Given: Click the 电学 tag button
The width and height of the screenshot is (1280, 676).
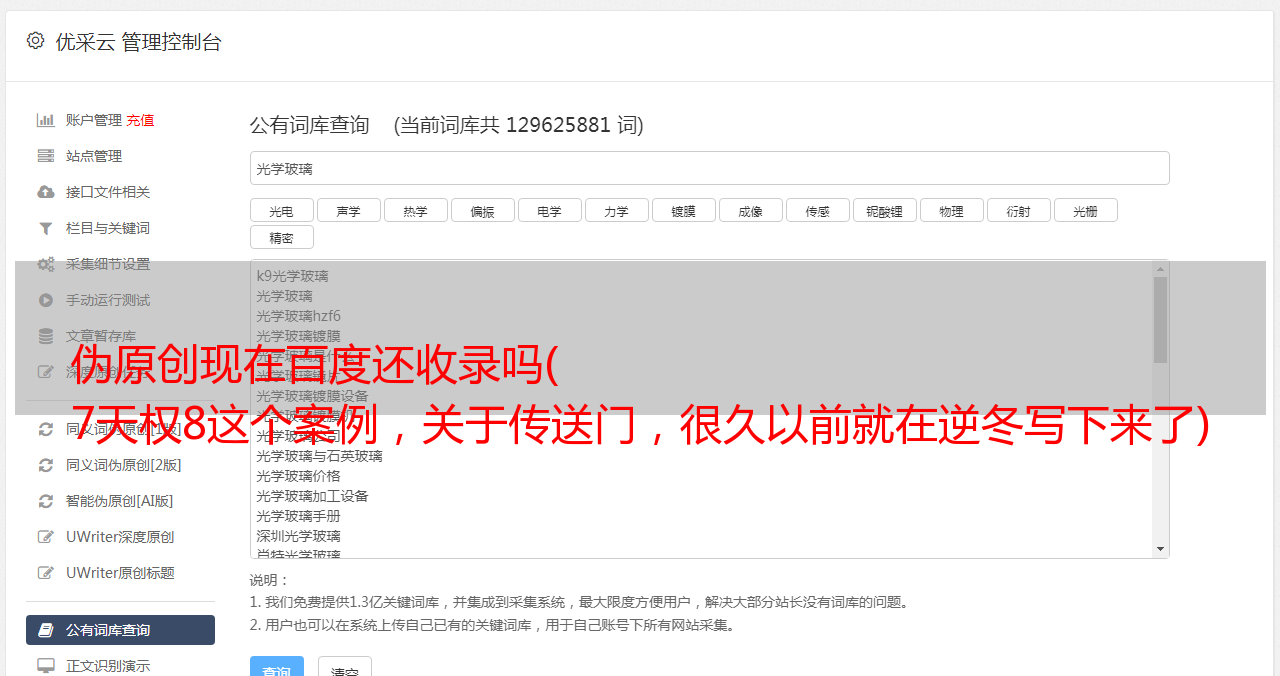Looking at the screenshot, I should (x=549, y=210).
